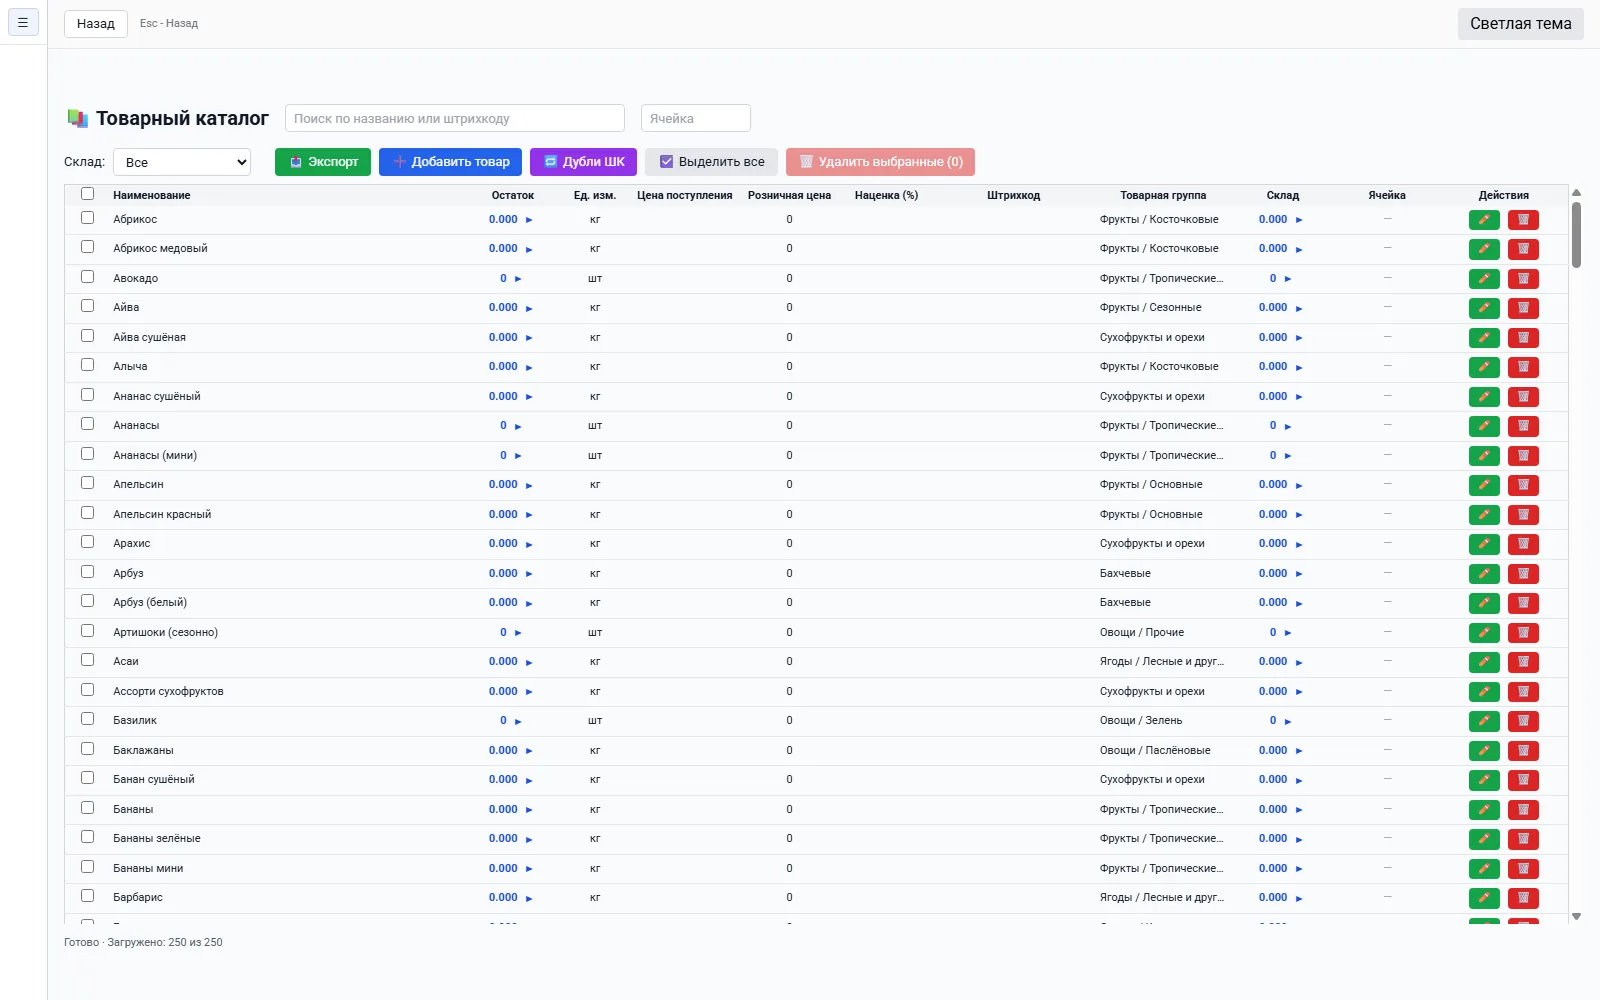Open the hamburger sidebar menu
This screenshot has height=1000, width=1600.
point(23,22)
